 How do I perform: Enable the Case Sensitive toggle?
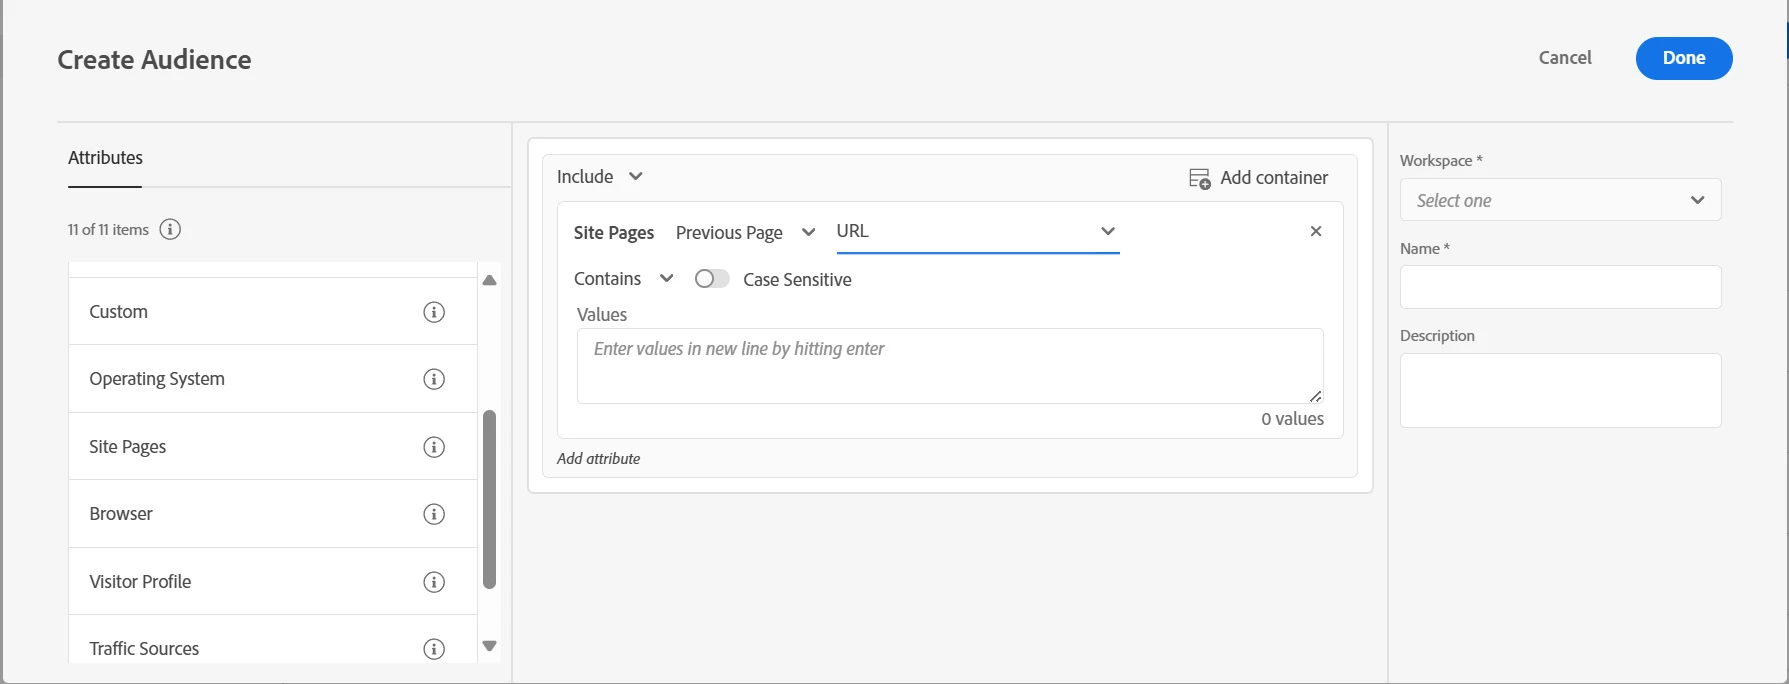click(x=712, y=279)
